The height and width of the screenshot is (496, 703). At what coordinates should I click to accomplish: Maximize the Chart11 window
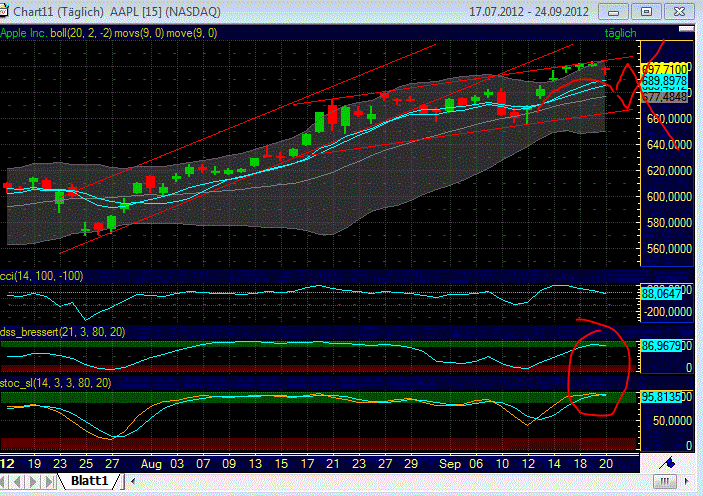tap(646, 12)
